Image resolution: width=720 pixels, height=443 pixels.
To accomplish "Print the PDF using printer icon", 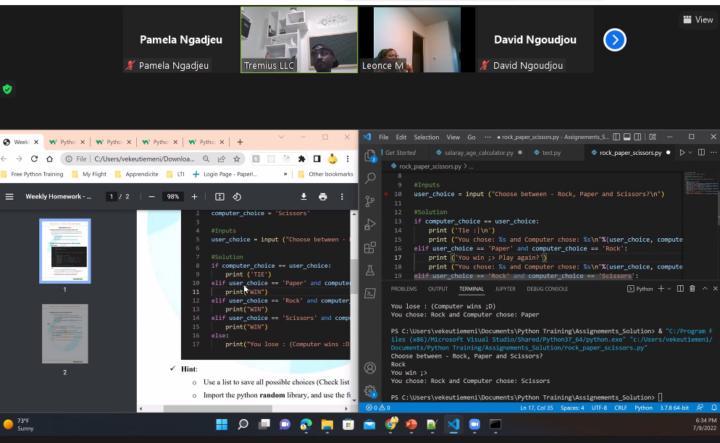I will tap(323, 197).
